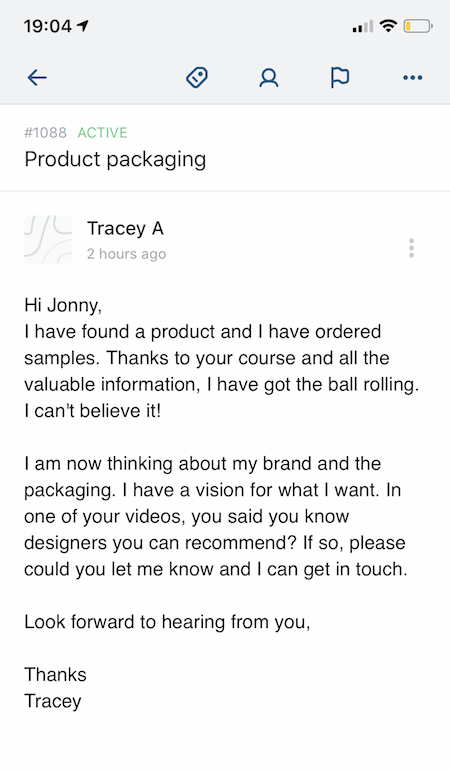Image resolution: width=450 pixels, height=771 pixels.
Task: Open message options vertical dots
Action: [x=411, y=248]
